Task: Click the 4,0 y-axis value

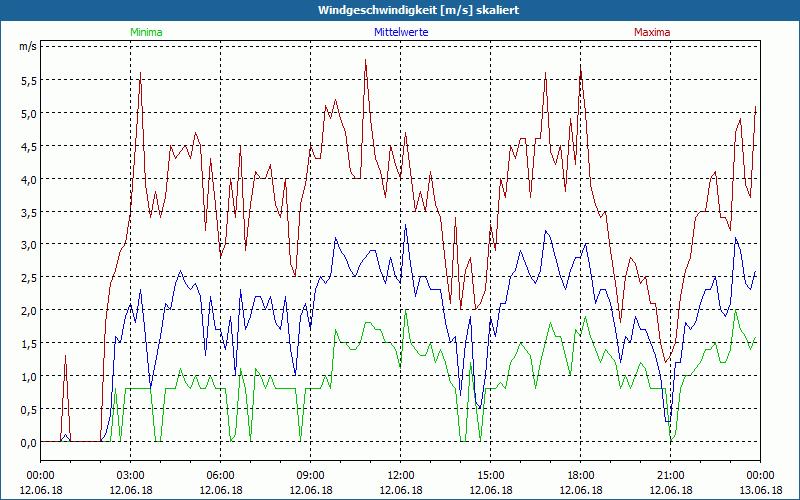Action: coord(29,179)
